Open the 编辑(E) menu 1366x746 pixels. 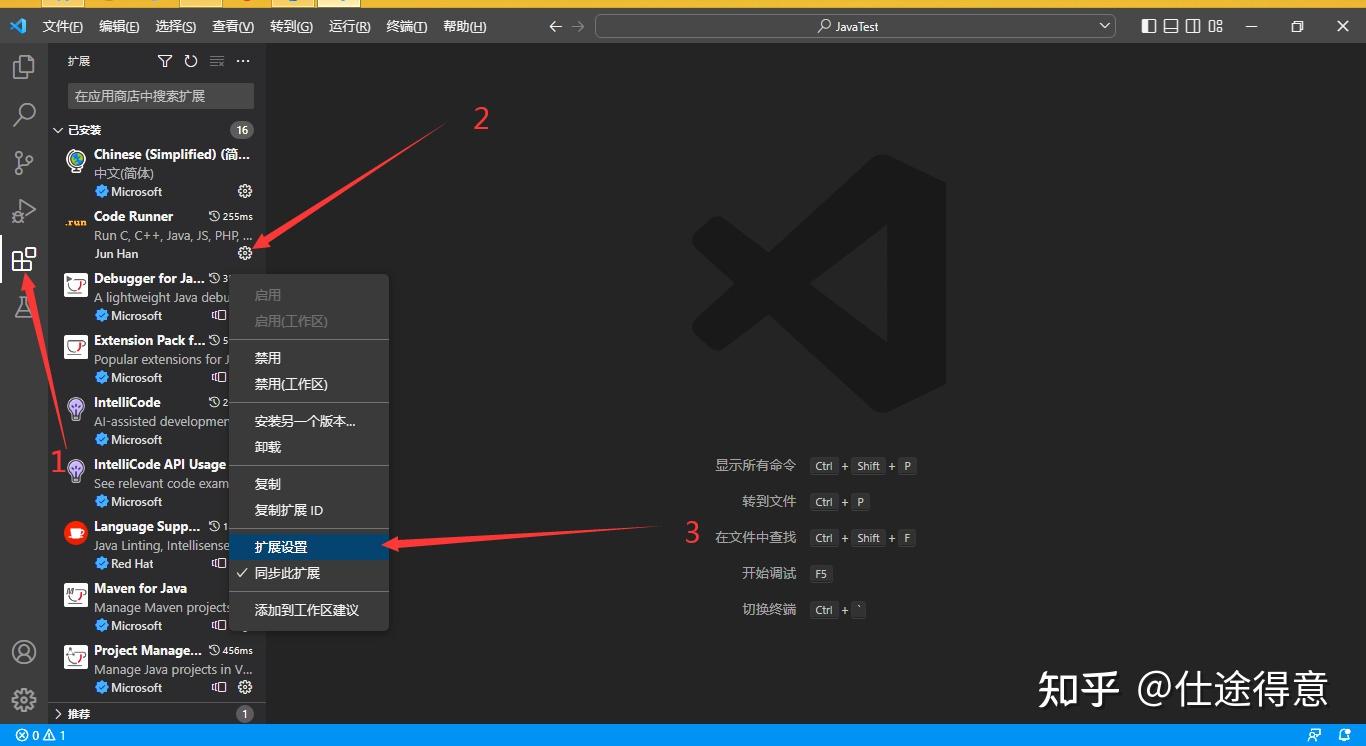(x=120, y=27)
